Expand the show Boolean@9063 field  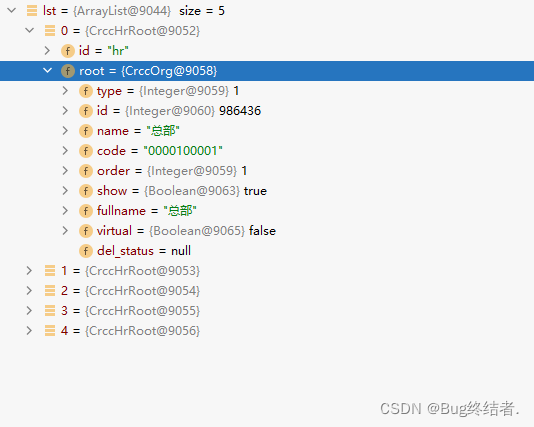pyautogui.click(x=65, y=191)
